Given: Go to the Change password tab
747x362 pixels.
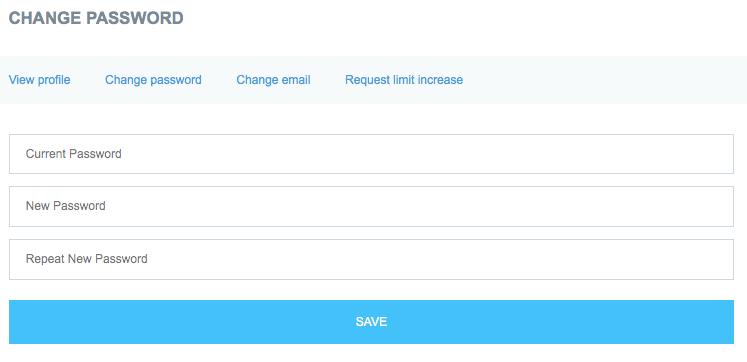Looking at the screenshot, I should point(153,80).
